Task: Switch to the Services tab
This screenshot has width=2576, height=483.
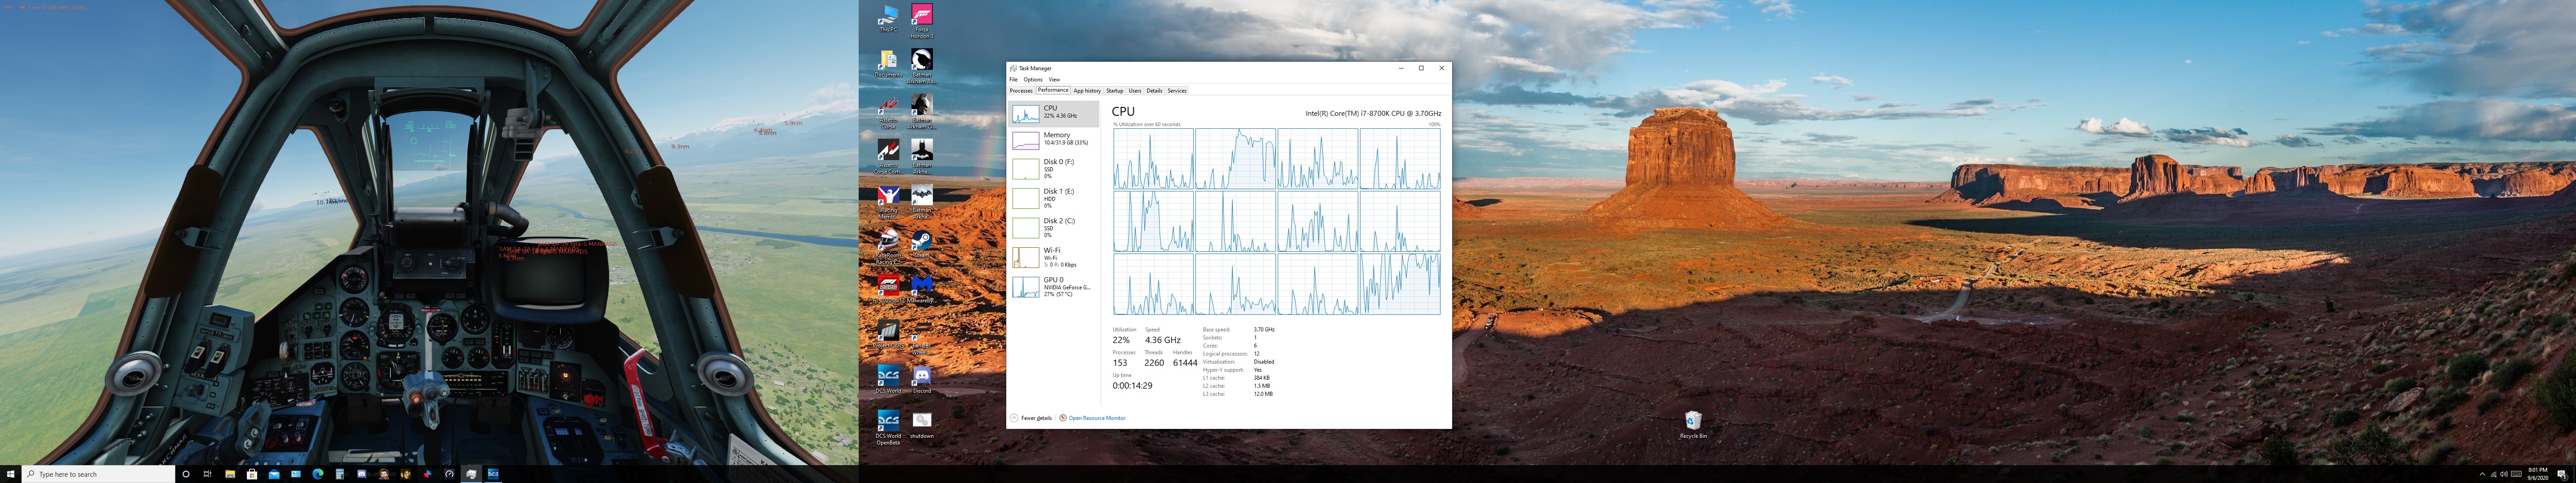Action: coord(1177,91)
